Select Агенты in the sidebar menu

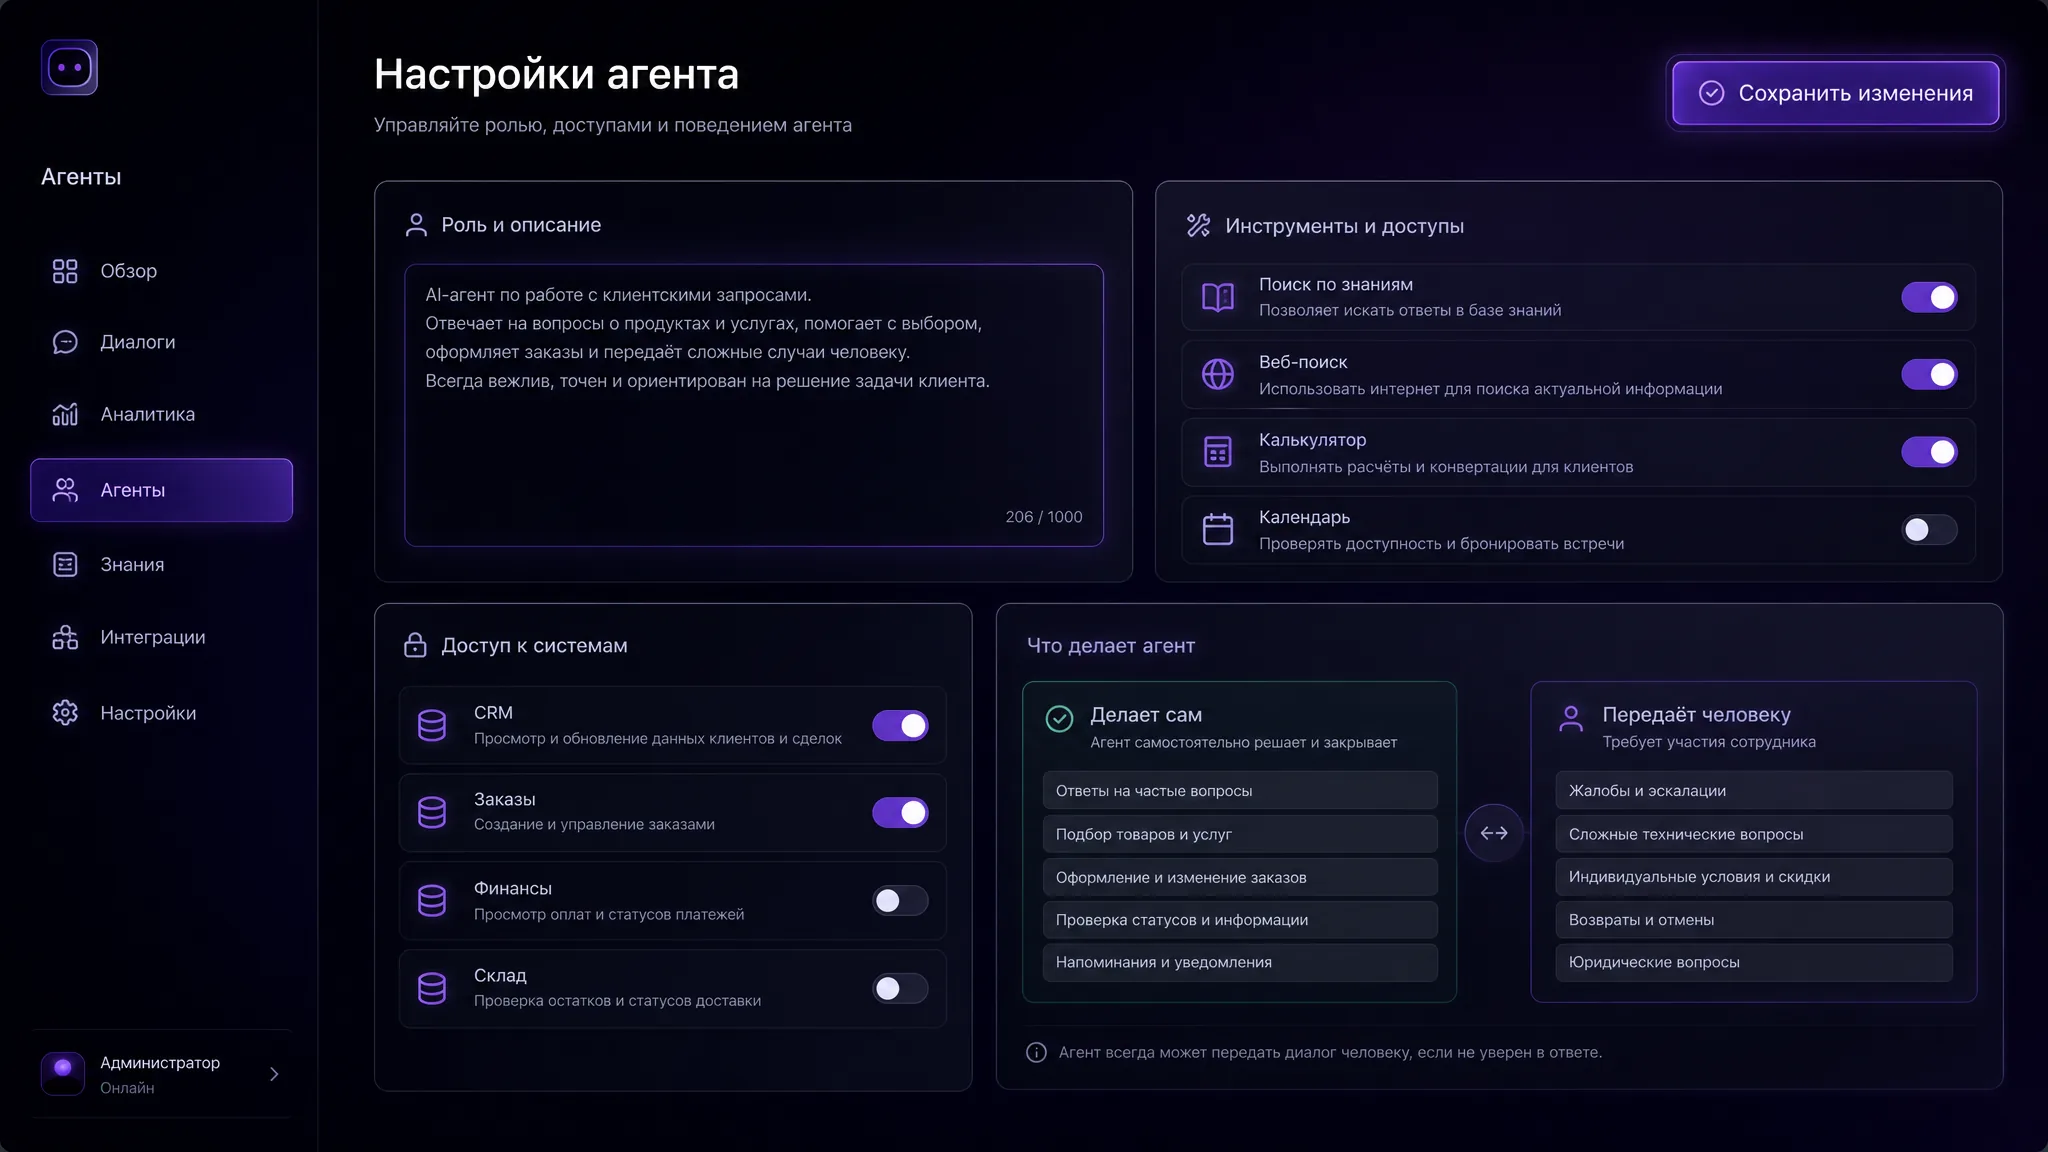tap(161, 490)
